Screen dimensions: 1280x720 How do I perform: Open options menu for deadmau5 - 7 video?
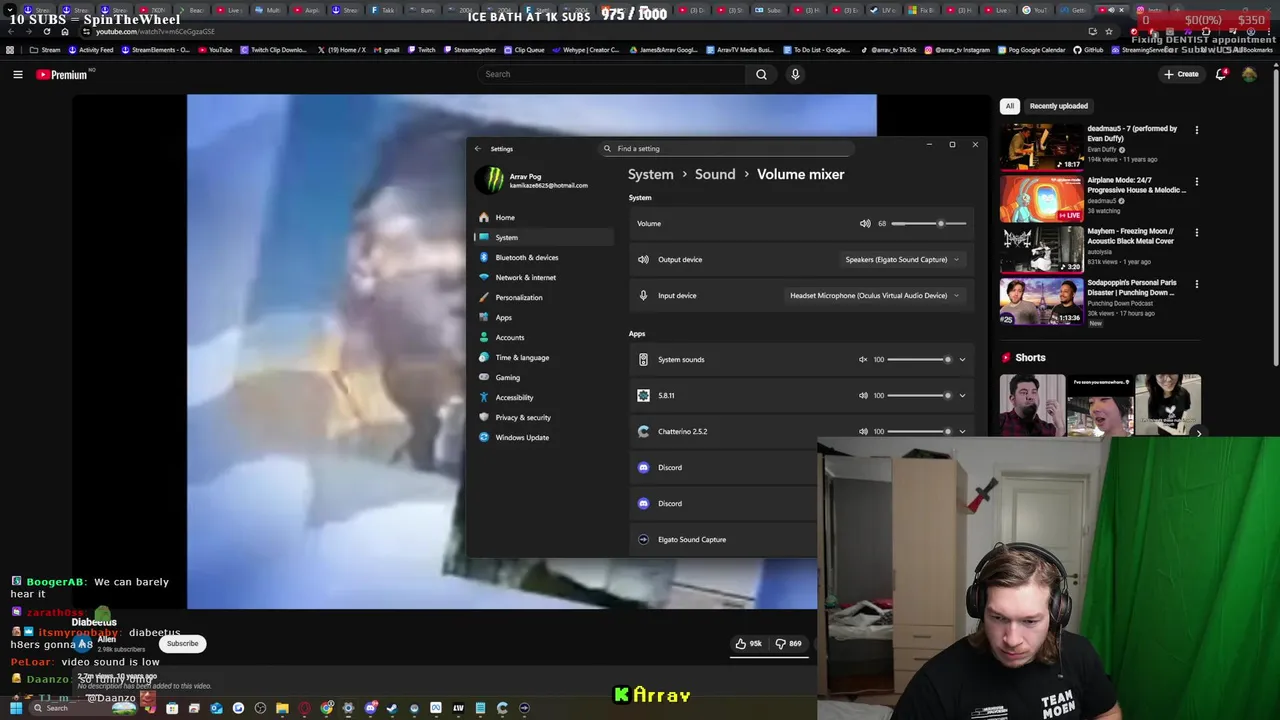(x=1196, y=130)
